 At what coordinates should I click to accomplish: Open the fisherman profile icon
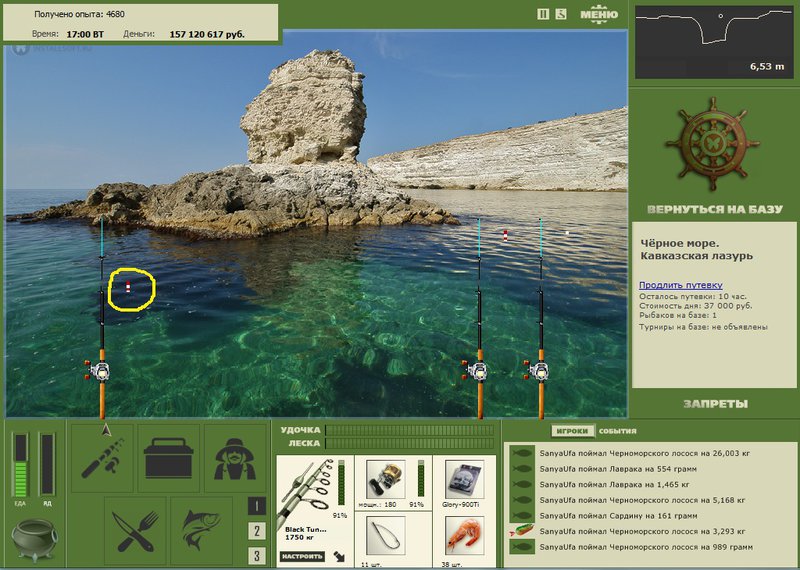[235, 458]
